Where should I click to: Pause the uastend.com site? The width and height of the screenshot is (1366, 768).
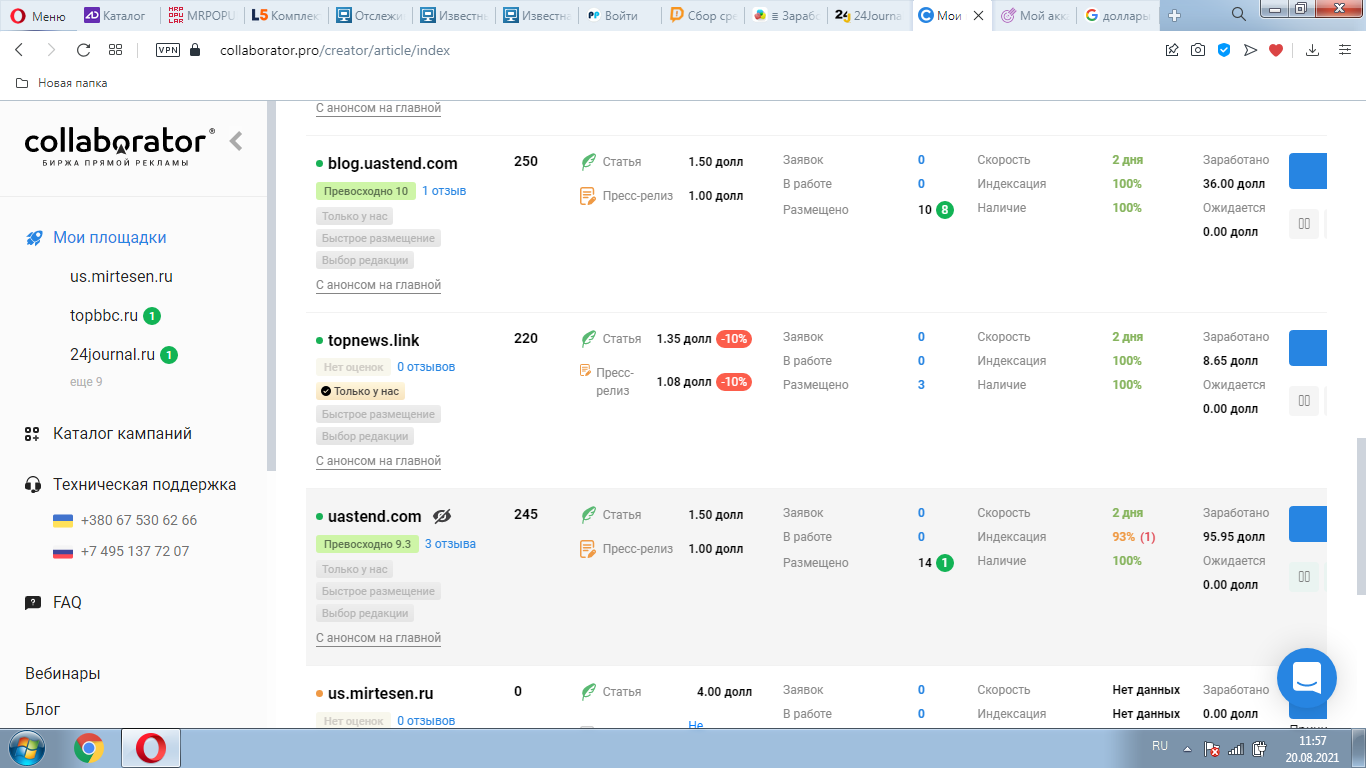coord(1304,577)
